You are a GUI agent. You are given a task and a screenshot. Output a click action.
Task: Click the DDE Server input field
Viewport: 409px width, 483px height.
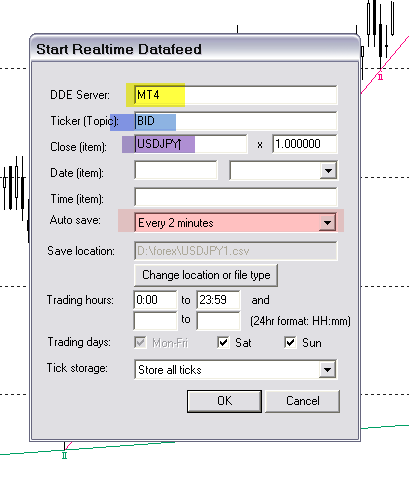[236, 95]
